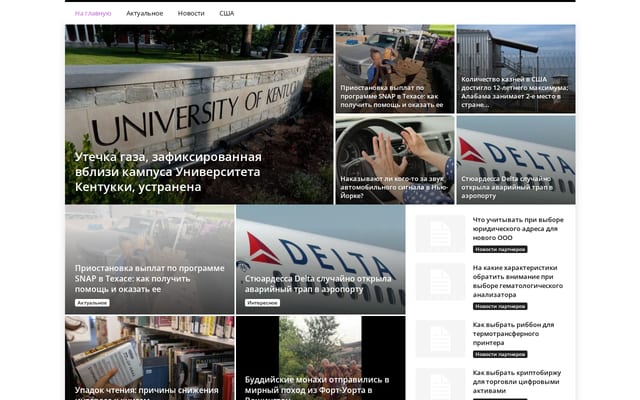Click document placeholder icon beside crypto exchange article
Screen dimensions: 640x400
[440, 384]
